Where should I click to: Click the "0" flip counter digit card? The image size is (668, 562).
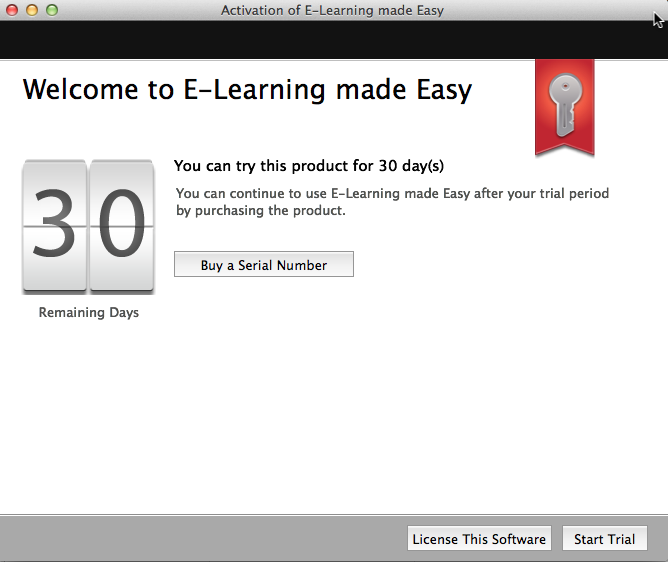(x=122, y=226)
